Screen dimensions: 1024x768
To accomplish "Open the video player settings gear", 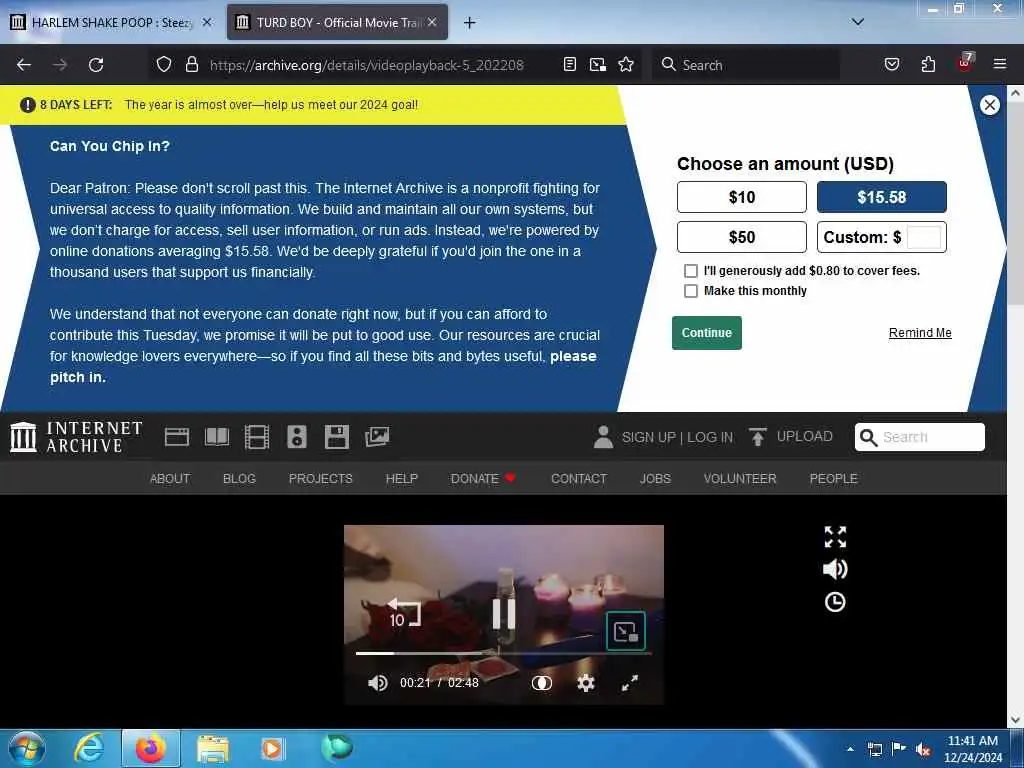I will pyautogui.click(x=586, y=683).
